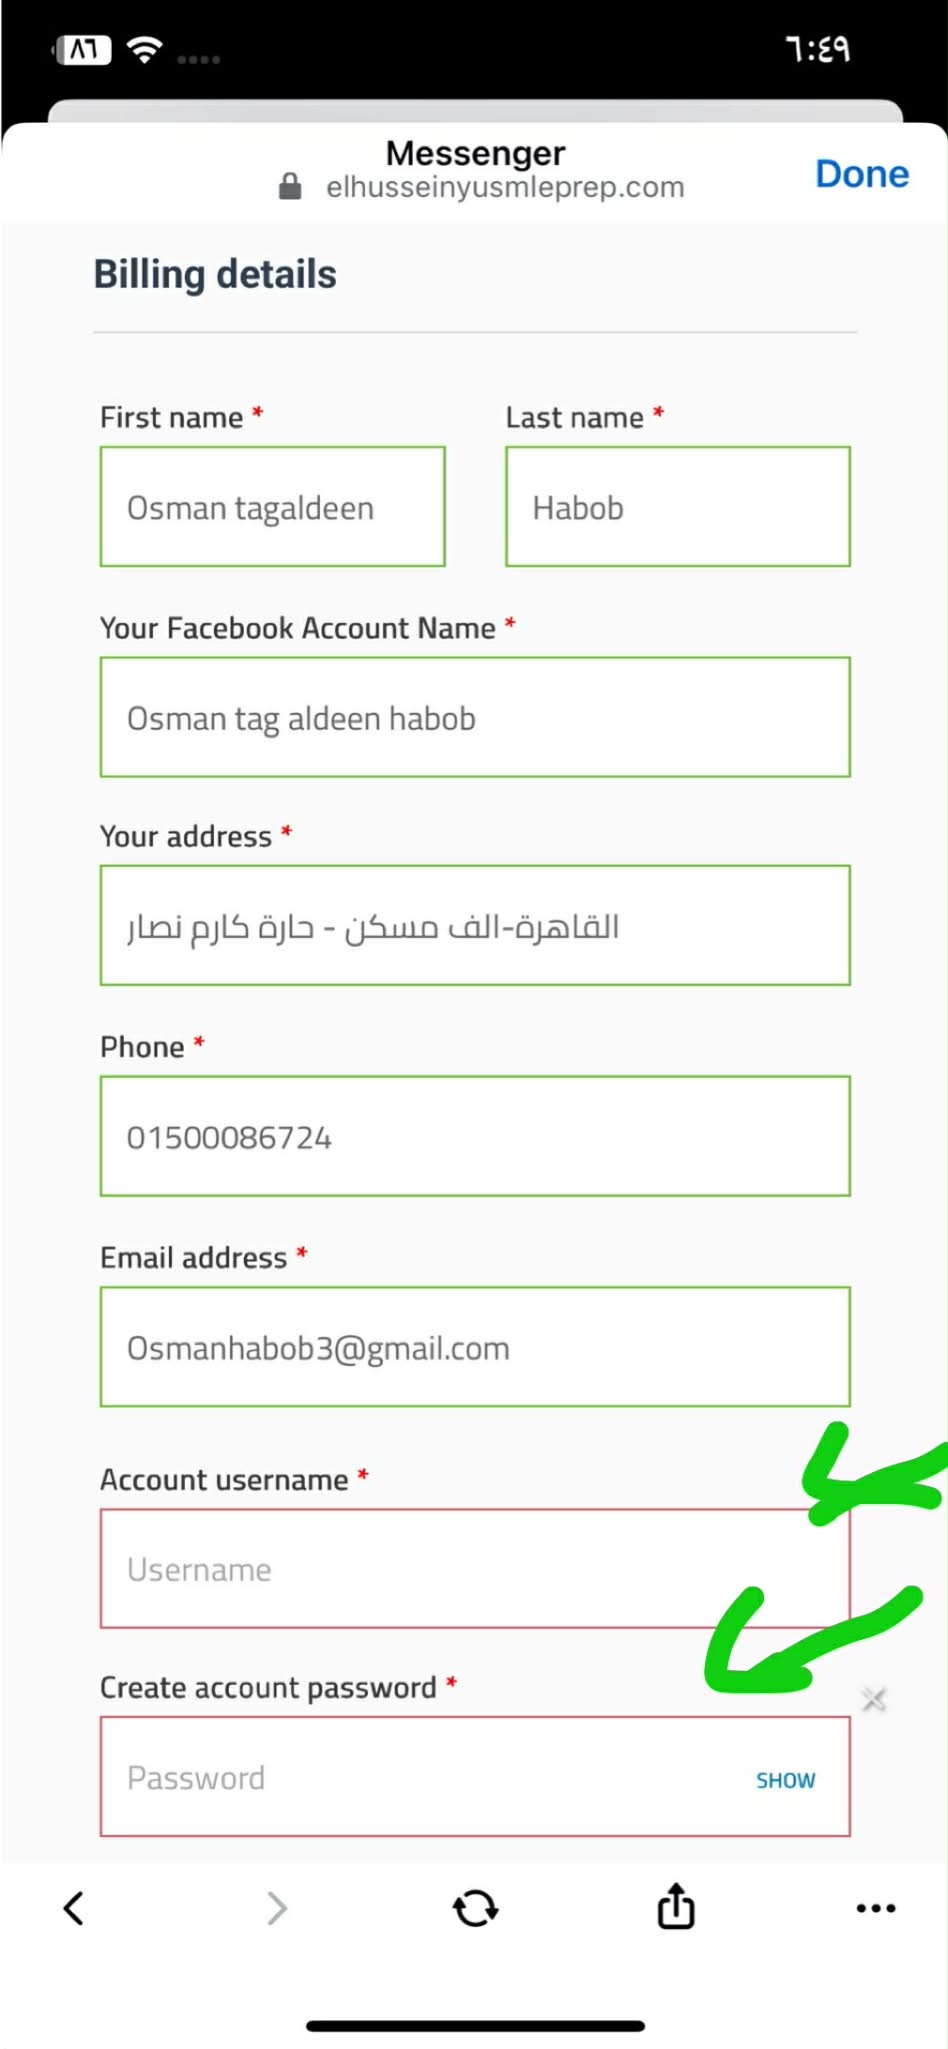Open the share sheet icon

pyautogui.click(x=676, y=1905)
